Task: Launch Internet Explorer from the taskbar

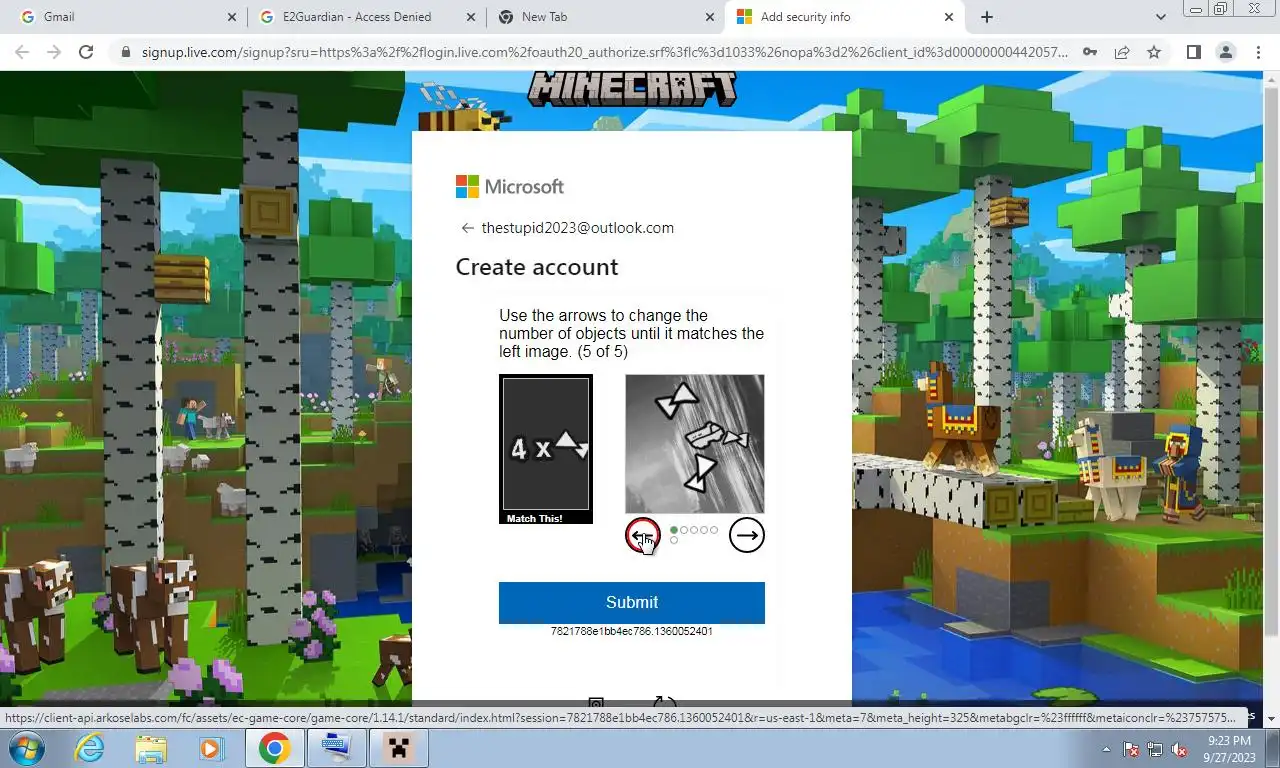Action: pos(90,748)
